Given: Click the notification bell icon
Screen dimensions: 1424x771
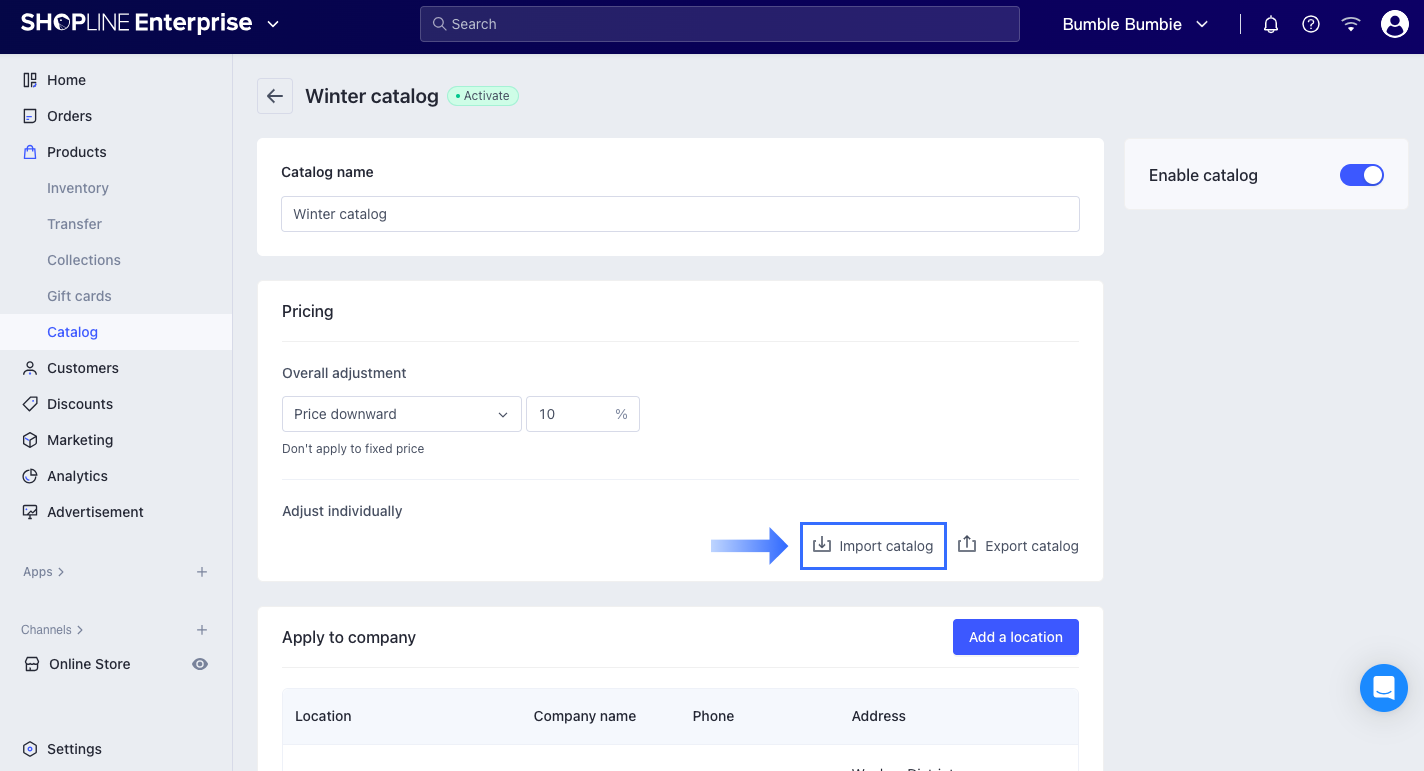Looking at the screenshot, I should pos(1271,24).
